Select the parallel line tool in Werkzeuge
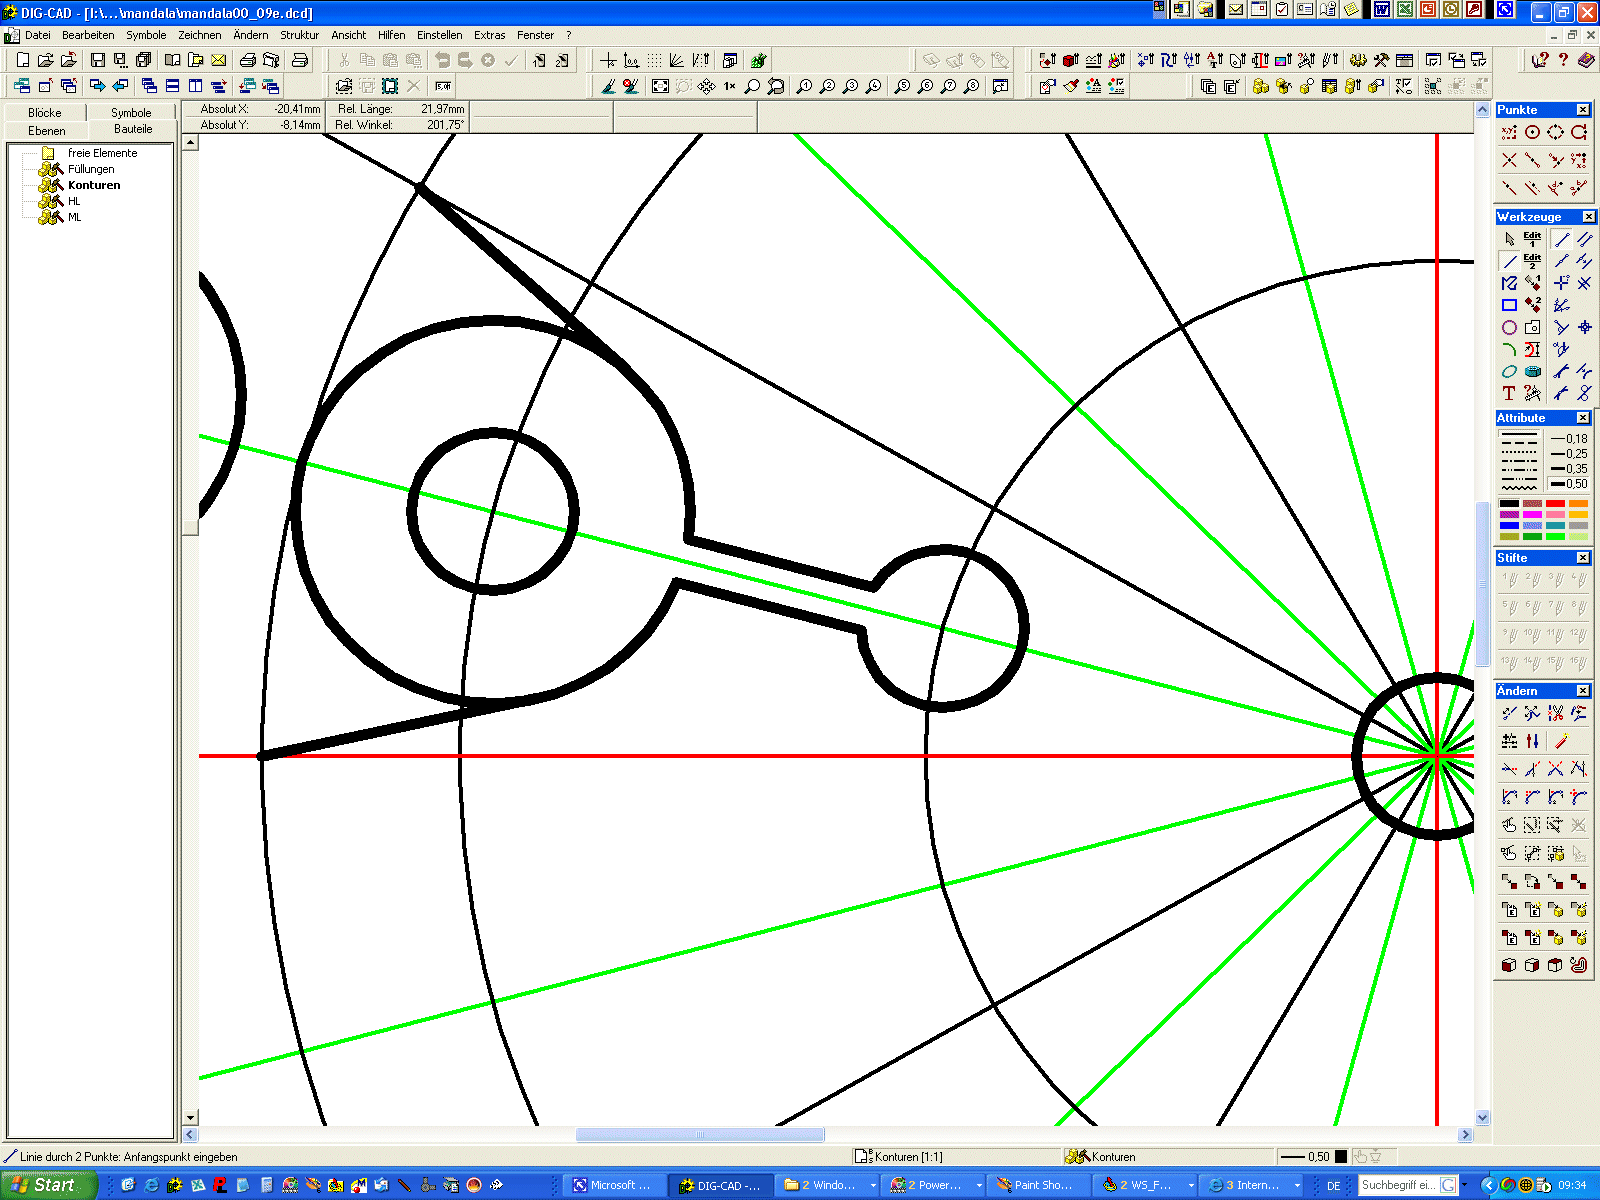 [x=1584, y=239]
